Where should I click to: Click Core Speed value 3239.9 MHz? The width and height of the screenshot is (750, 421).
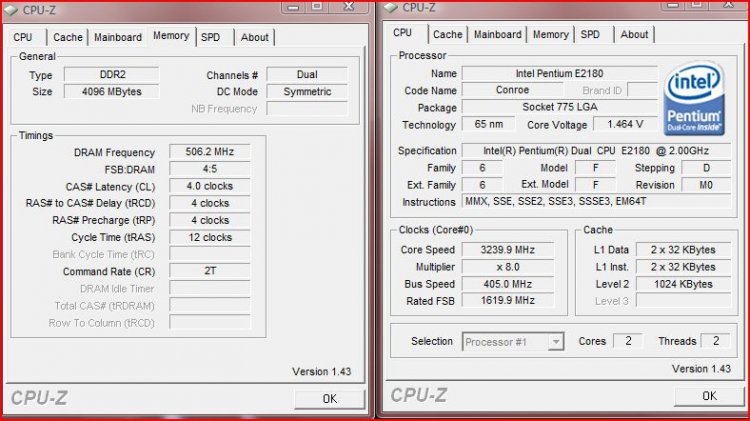coord(507,250)
